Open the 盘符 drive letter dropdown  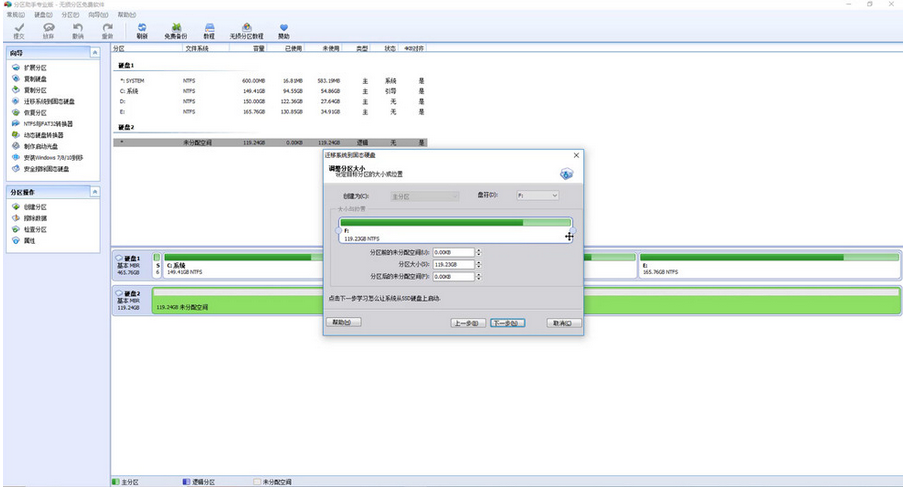coord(538,196)
